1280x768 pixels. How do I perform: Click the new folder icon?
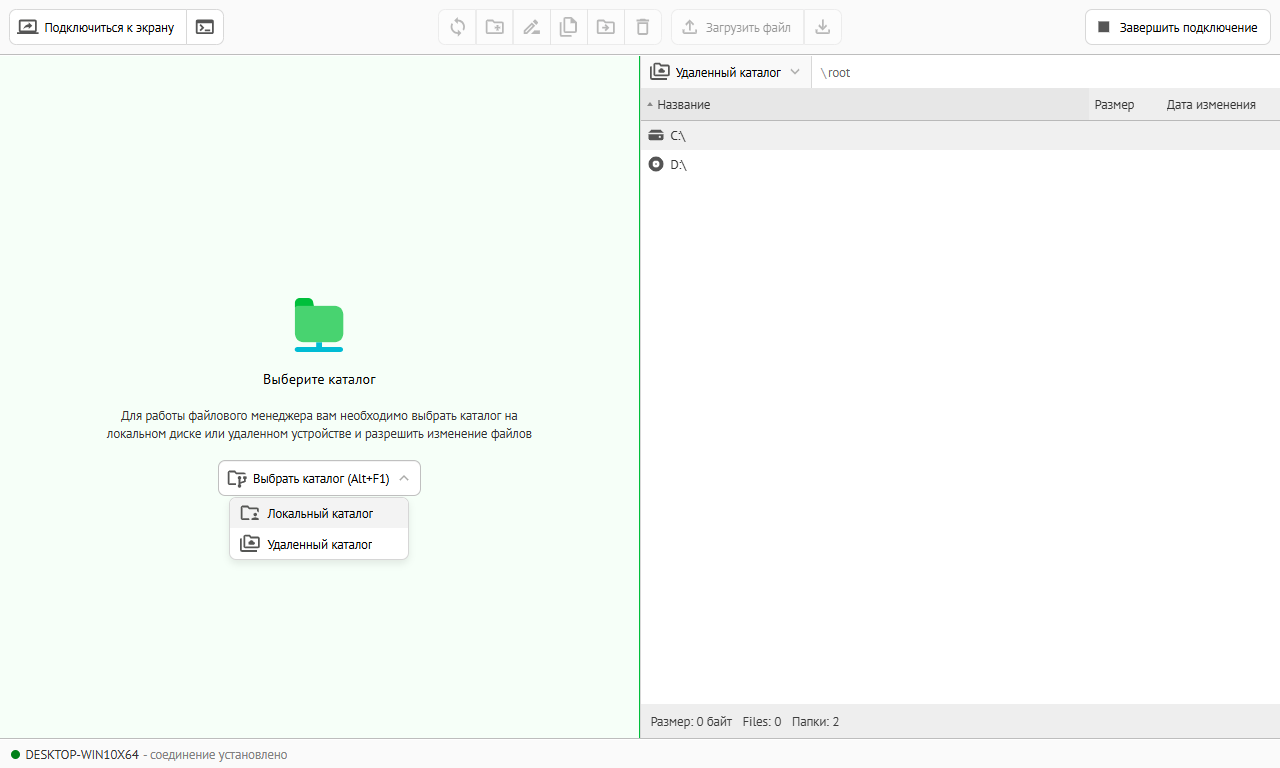(x=495, y=27)
